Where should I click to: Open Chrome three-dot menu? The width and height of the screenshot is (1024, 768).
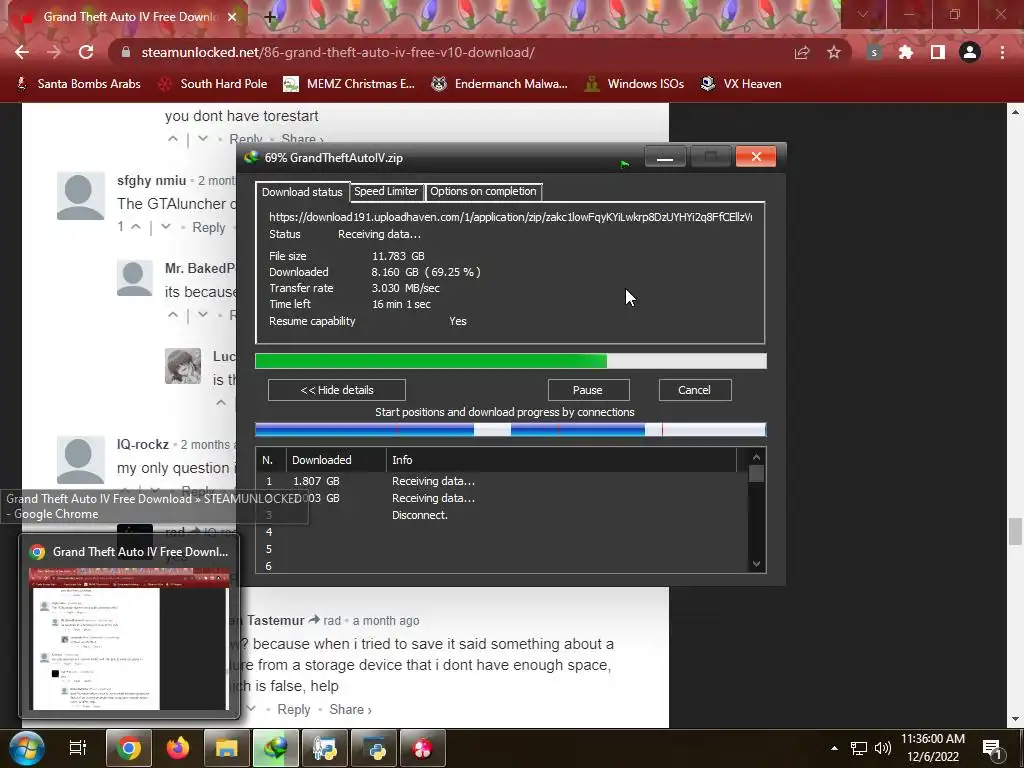[x=1002, y=52]
